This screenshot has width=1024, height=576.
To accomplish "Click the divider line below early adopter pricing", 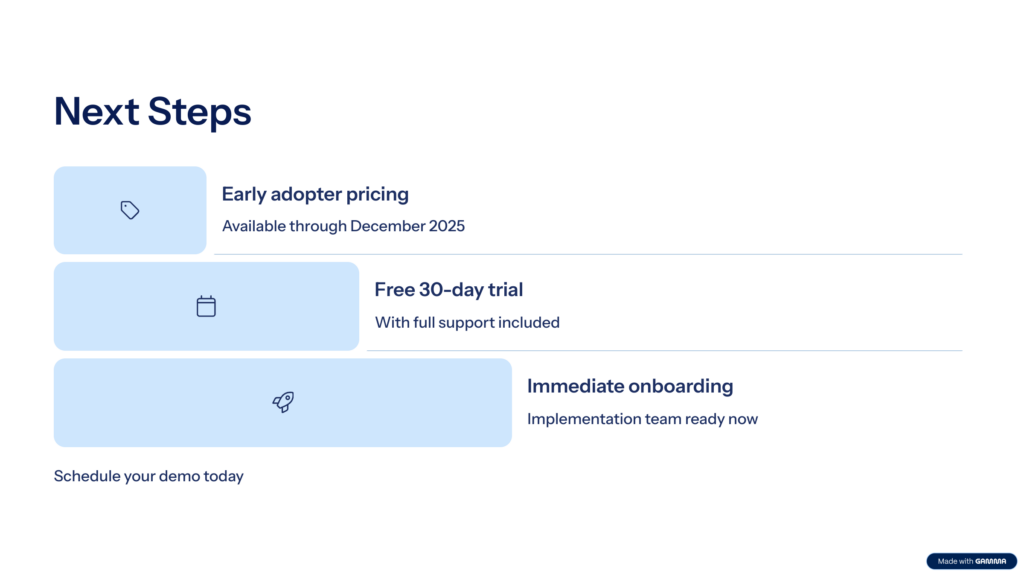I will pos(588,255).
